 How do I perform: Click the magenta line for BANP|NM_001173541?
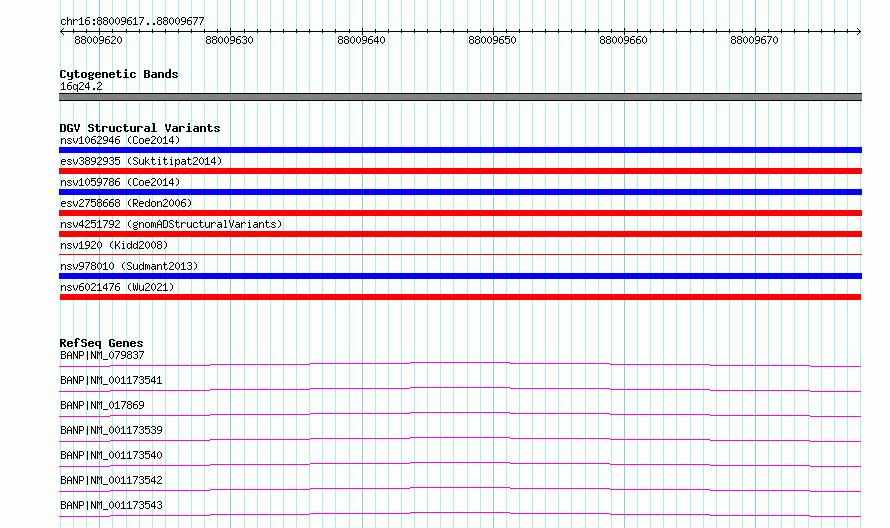point(460,389)
